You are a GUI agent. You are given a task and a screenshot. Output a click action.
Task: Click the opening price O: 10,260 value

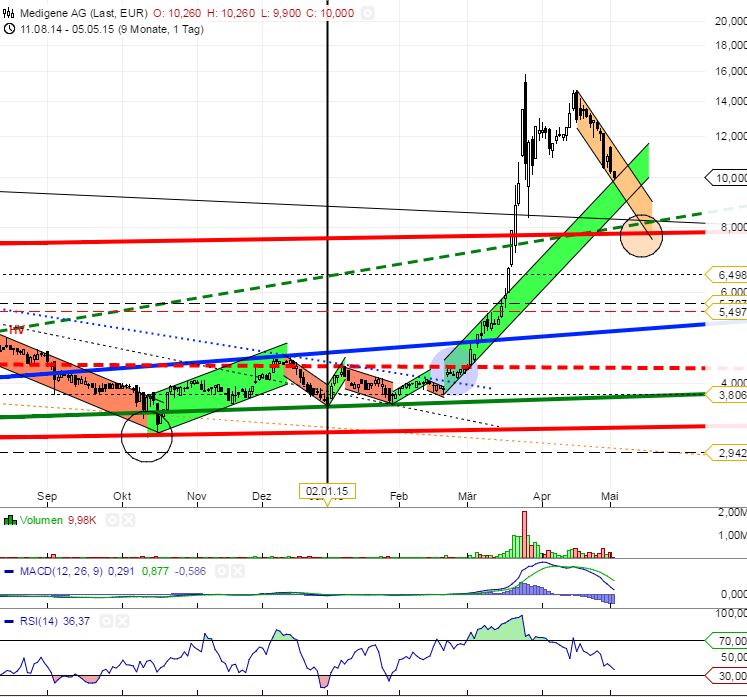[177, 13]
